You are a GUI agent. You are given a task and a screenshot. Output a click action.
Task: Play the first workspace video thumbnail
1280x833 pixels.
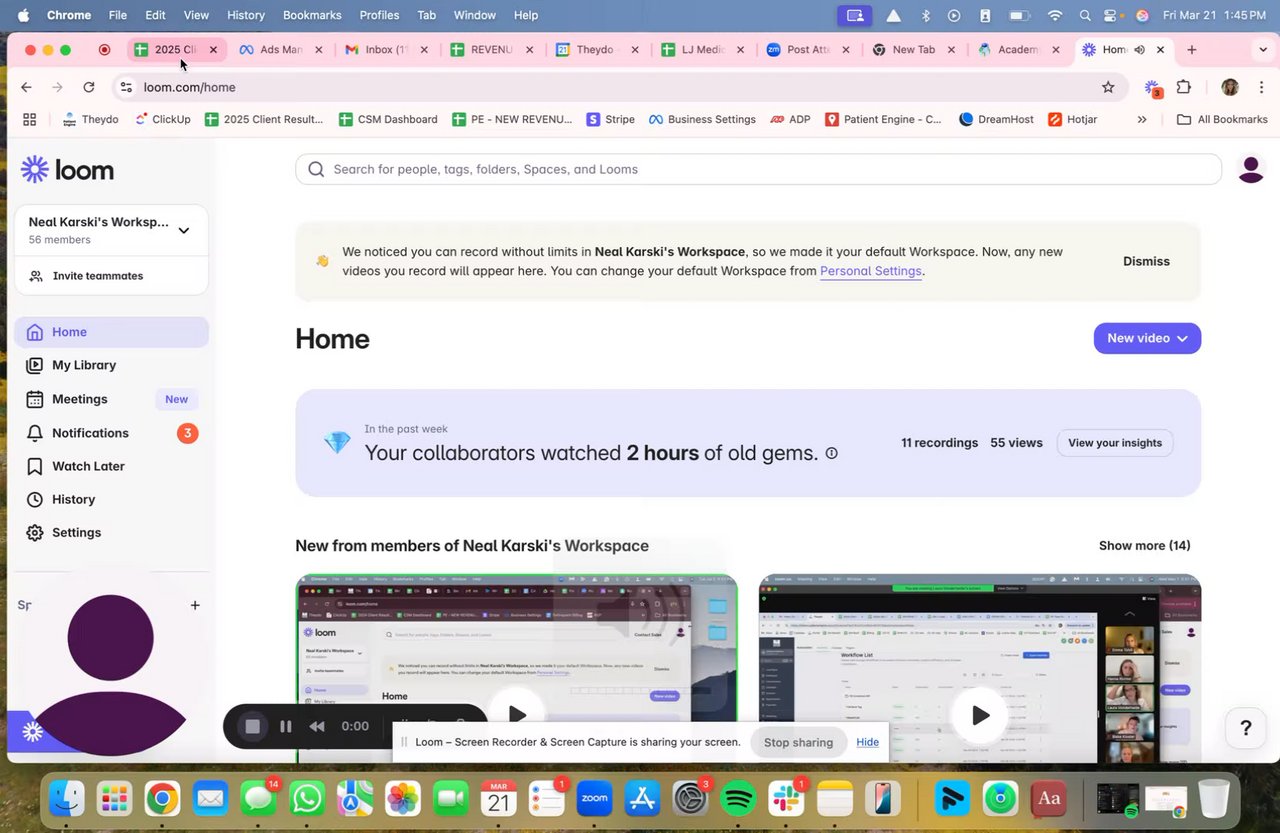[517, 714]
